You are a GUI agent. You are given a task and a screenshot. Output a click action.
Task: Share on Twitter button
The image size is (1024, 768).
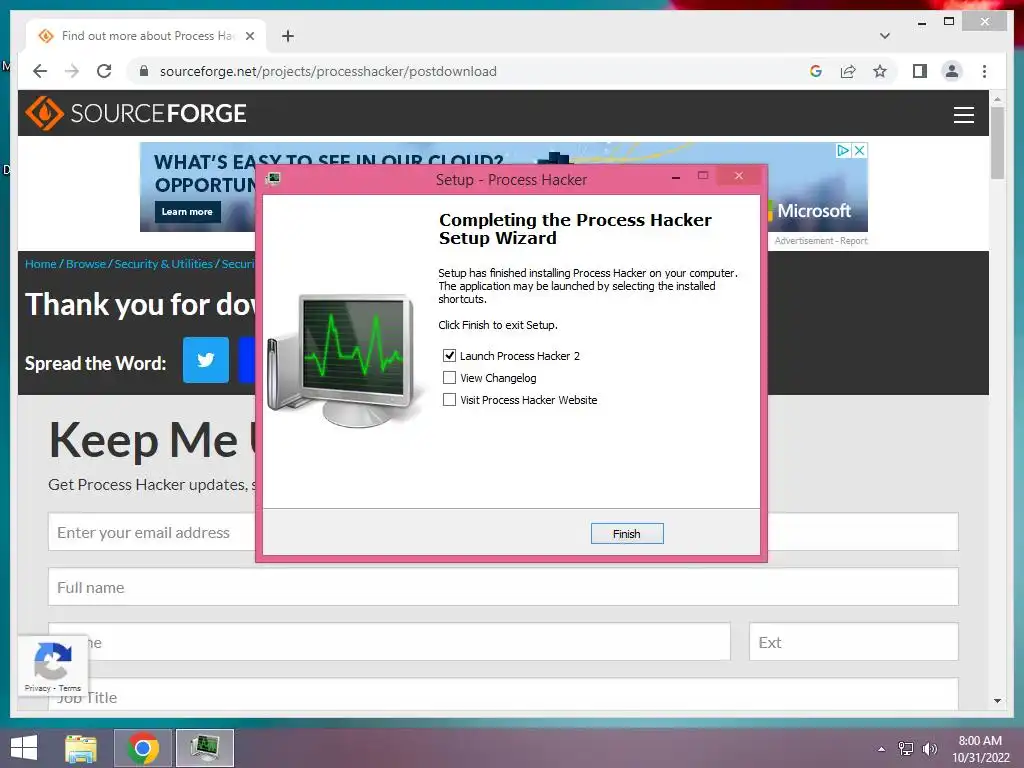206,360
